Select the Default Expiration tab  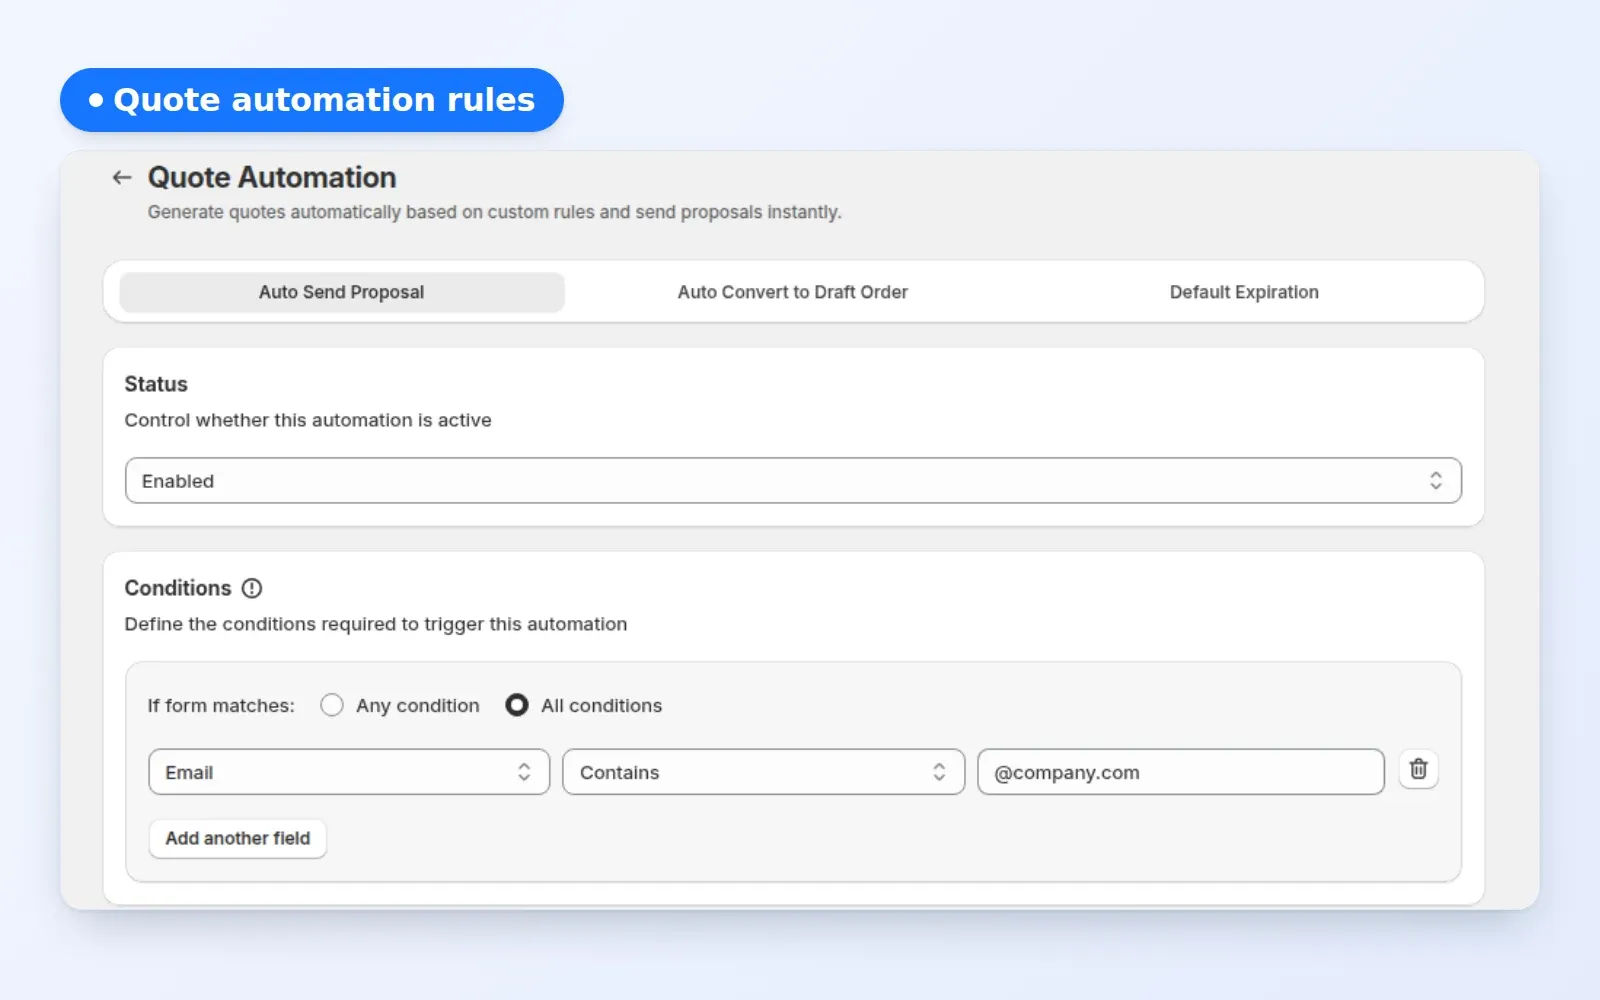(1244, 292)
